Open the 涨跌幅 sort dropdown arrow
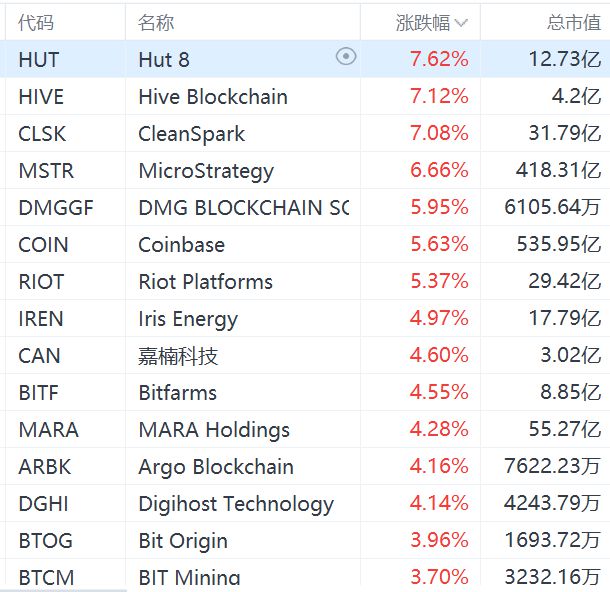Viewport: 610px width, 592px height. pyautogui.click(x=461, y=22)
